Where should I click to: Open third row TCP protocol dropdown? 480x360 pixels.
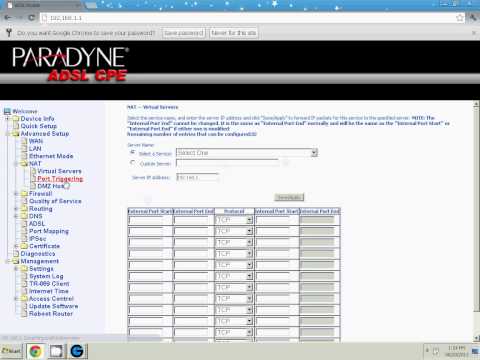234,243
